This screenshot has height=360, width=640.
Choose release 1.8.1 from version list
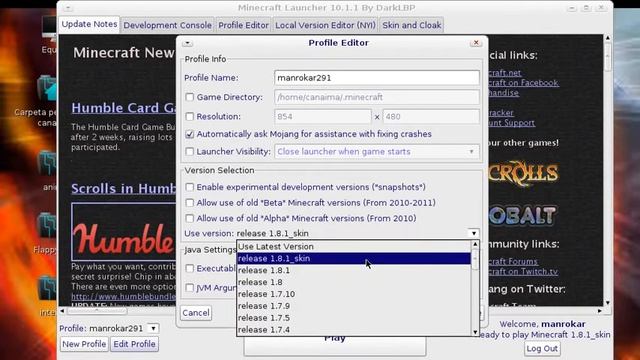click(x=353, y=270)
